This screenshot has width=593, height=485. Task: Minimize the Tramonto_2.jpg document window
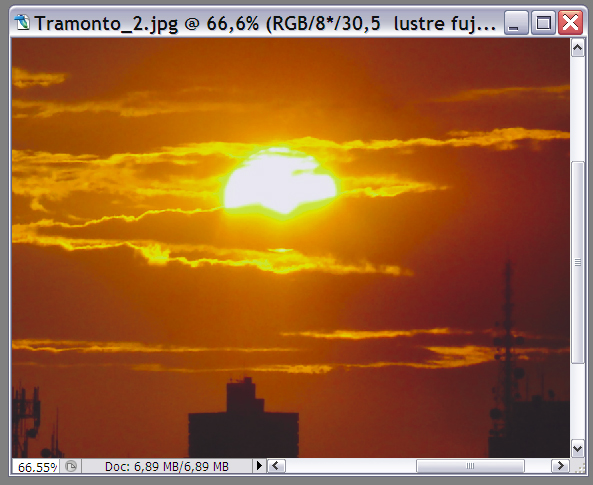point(516,23)
